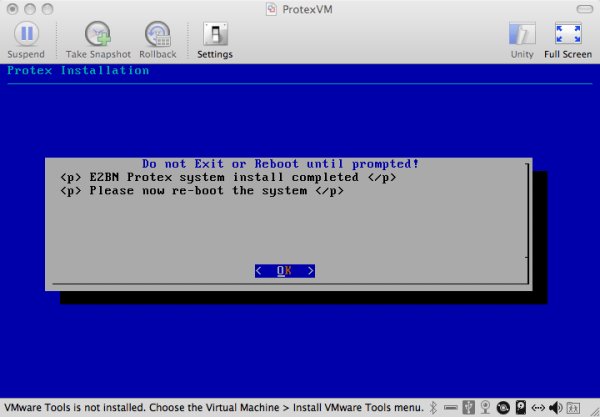Screen dimensions: 600x417
Task: Confirm the OK button in installer dialog
Action: (x=285, y=271)
